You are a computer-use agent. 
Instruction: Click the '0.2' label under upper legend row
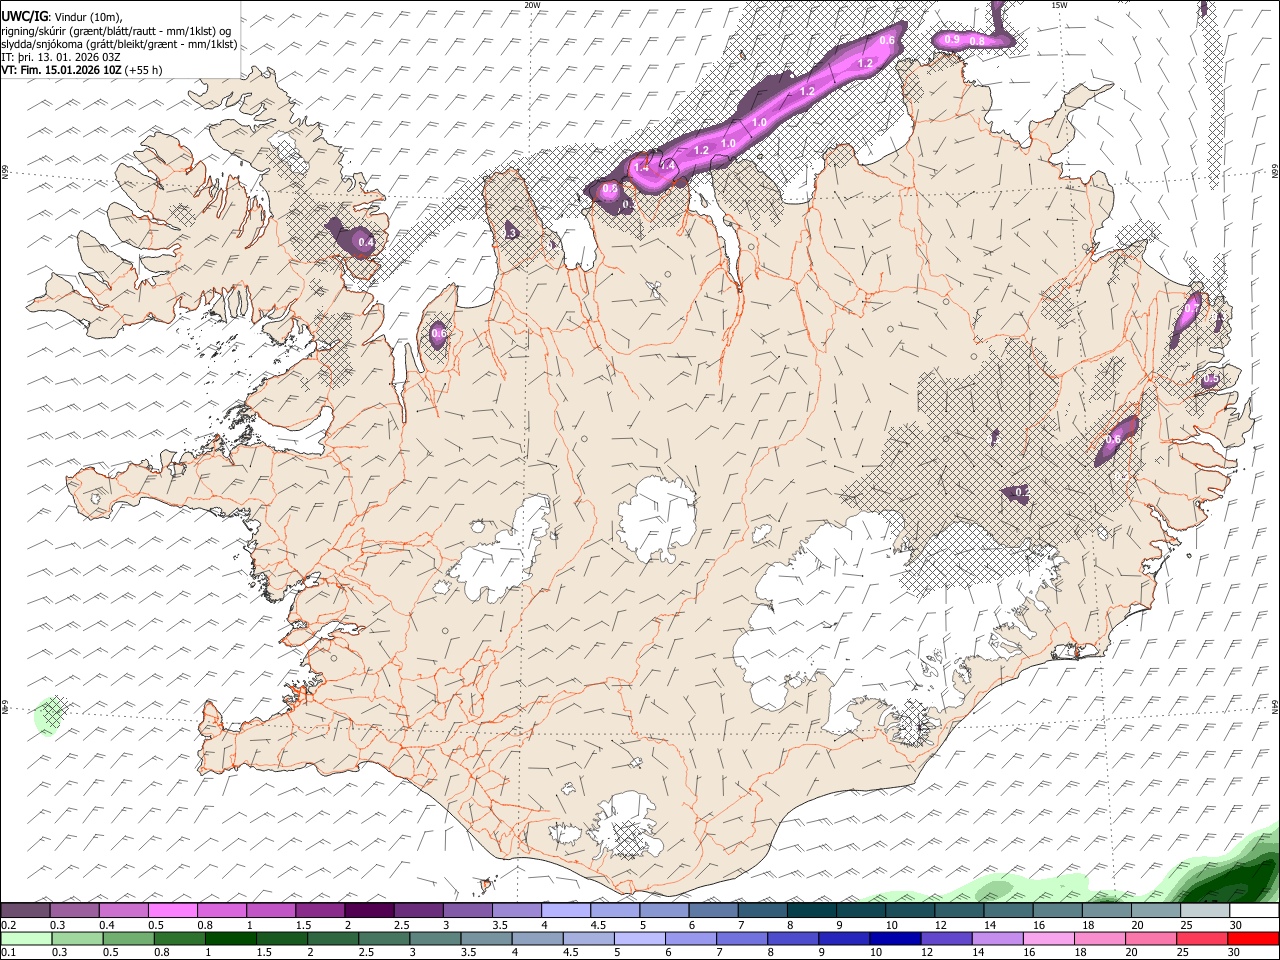pos(9,925)
